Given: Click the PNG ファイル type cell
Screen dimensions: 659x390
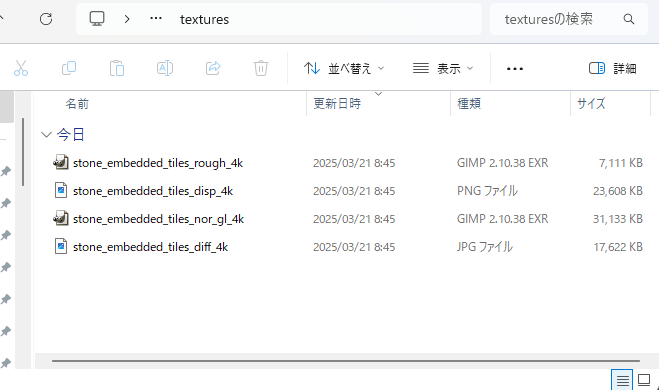Looking at the screenshot, I should [488, 191].
